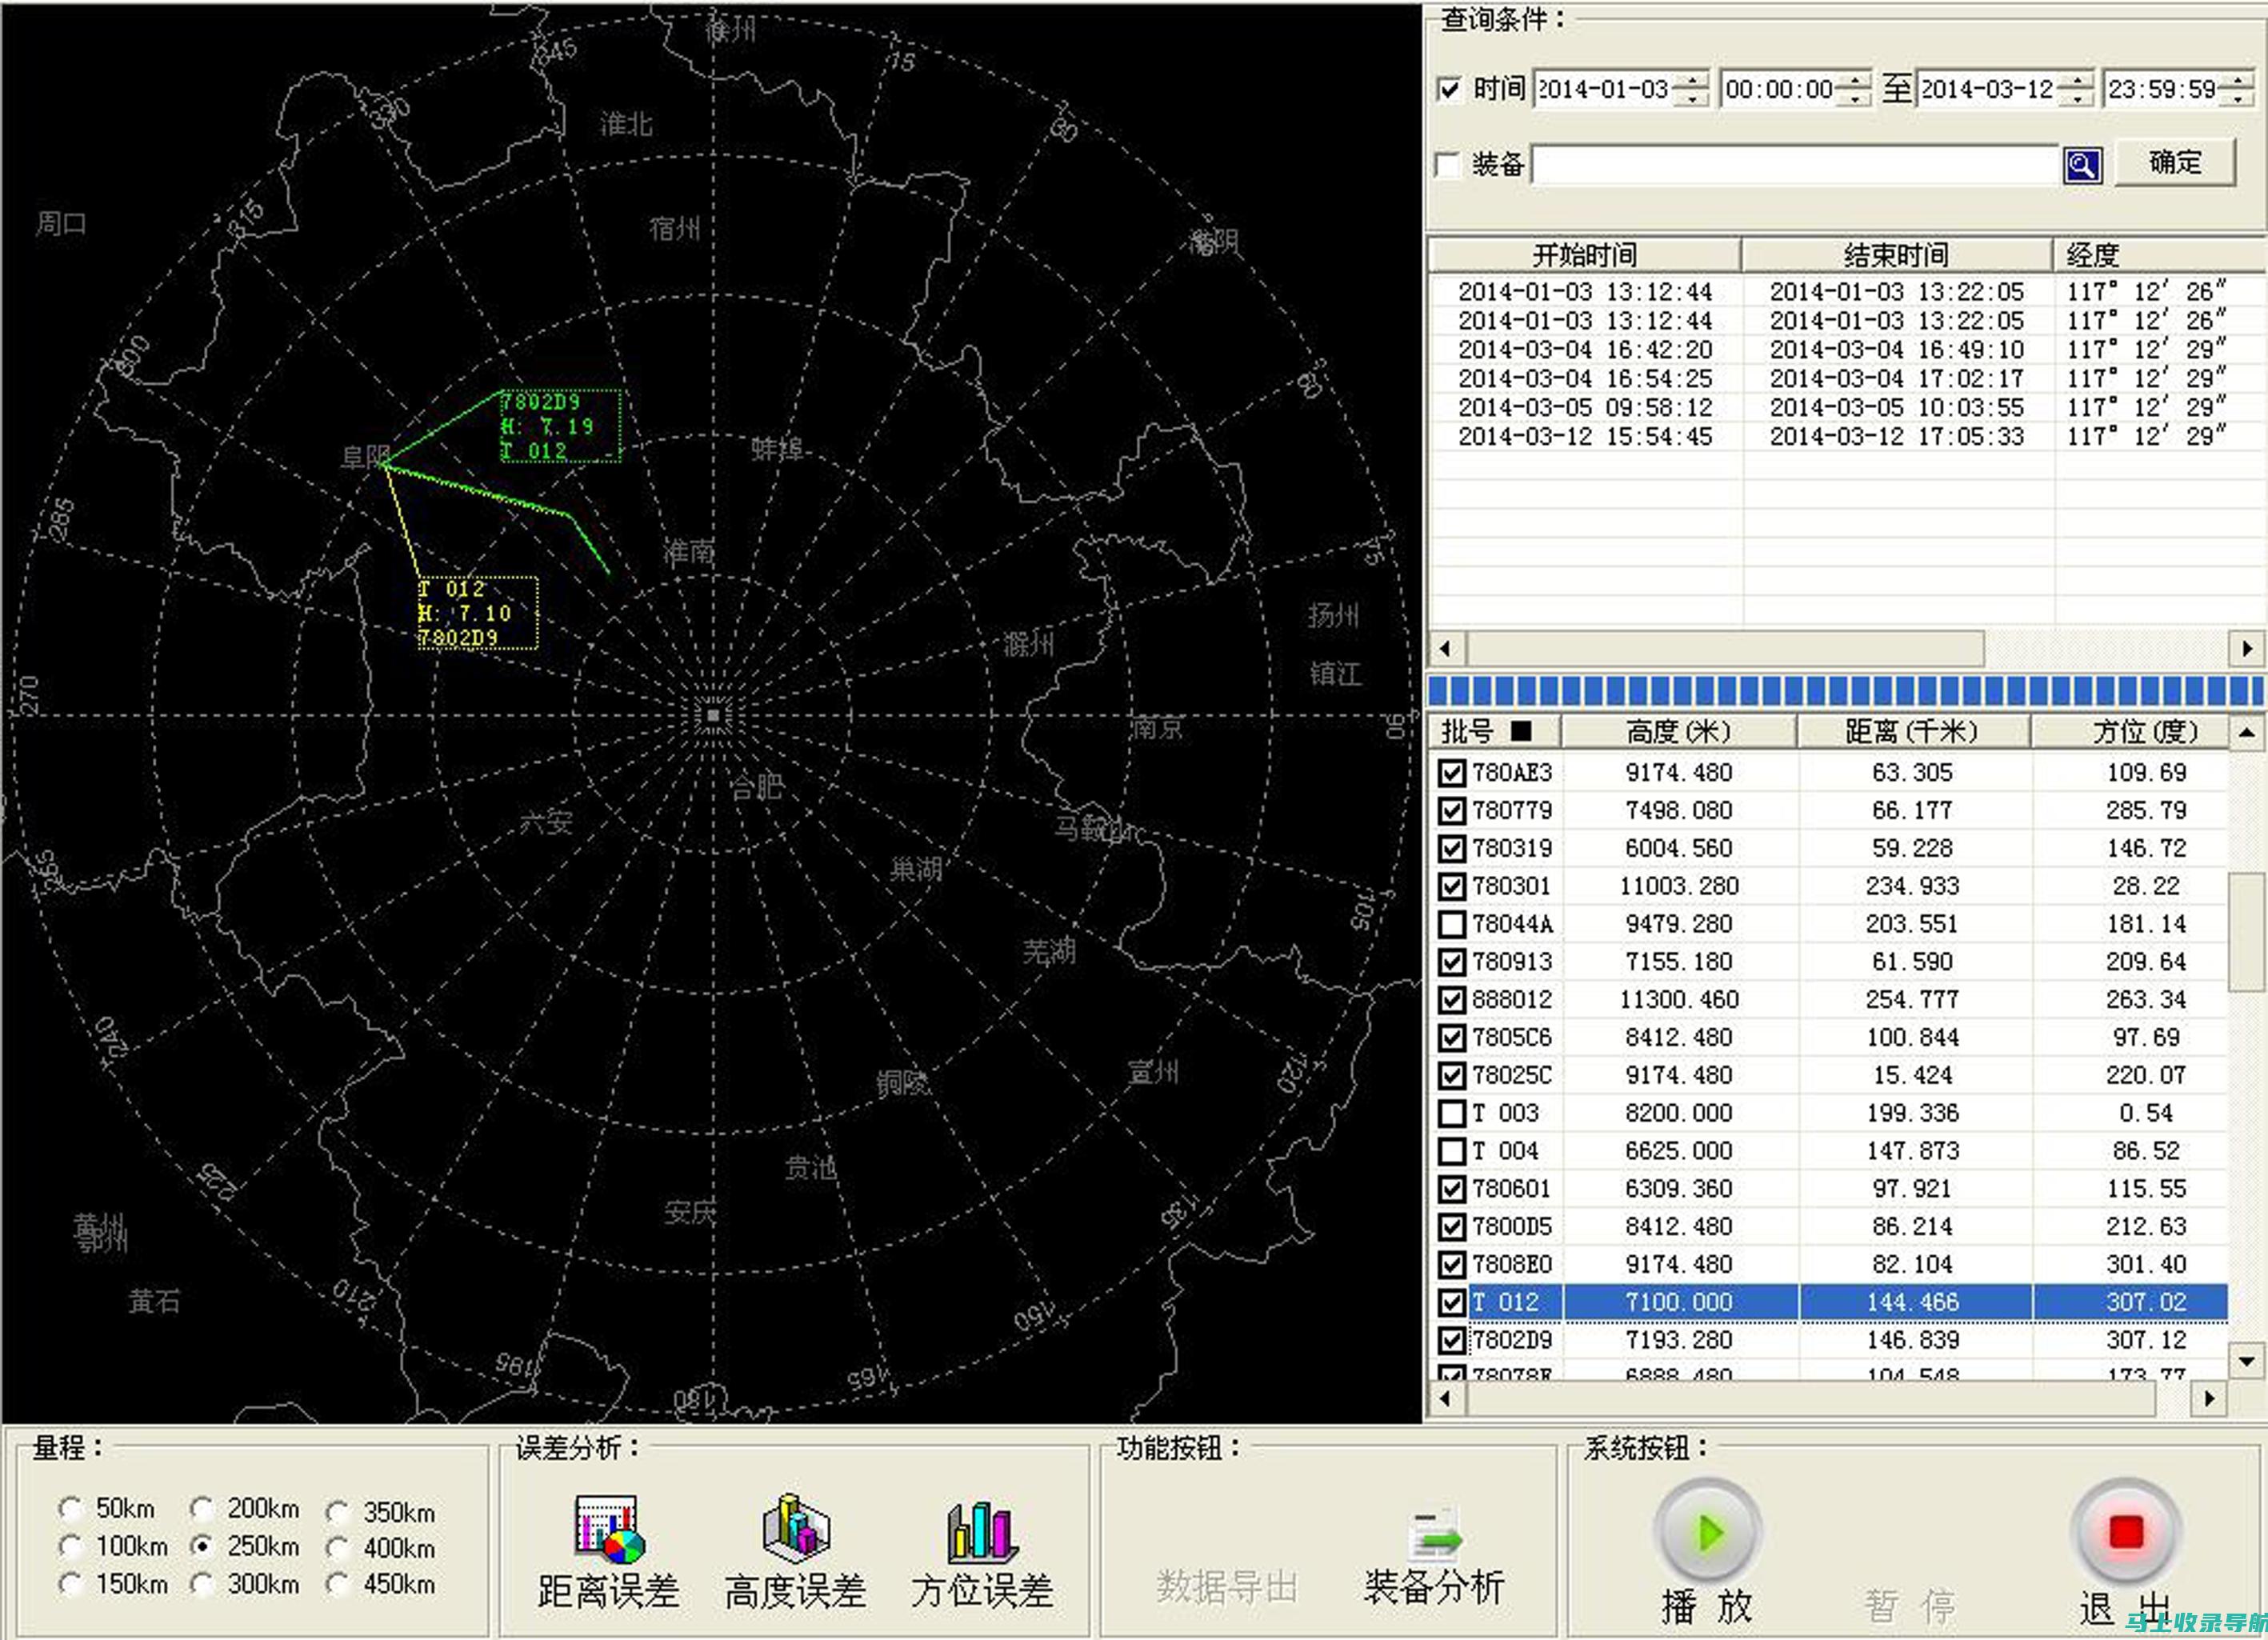Click the green 7802D9 track label on map
Viewport: 2268px width, 1640px height.
click(560, 427)
